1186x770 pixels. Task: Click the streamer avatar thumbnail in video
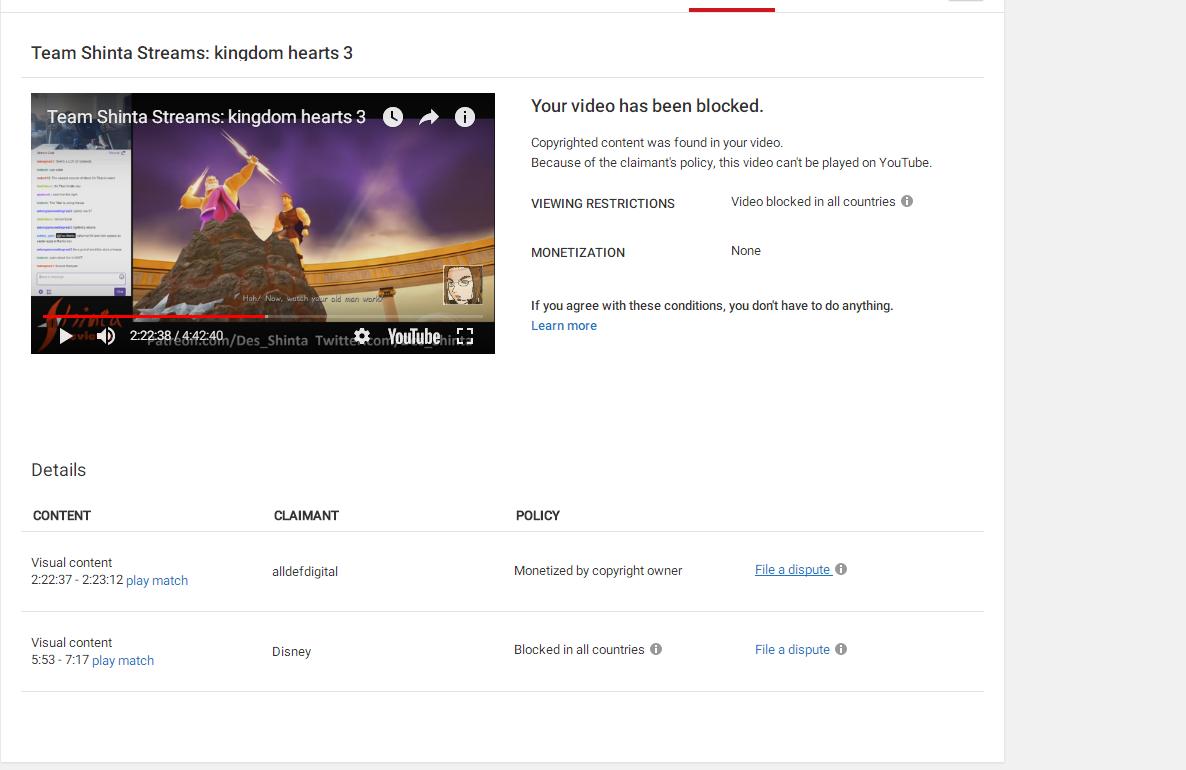pyautogui.click(x=462, y=284)
